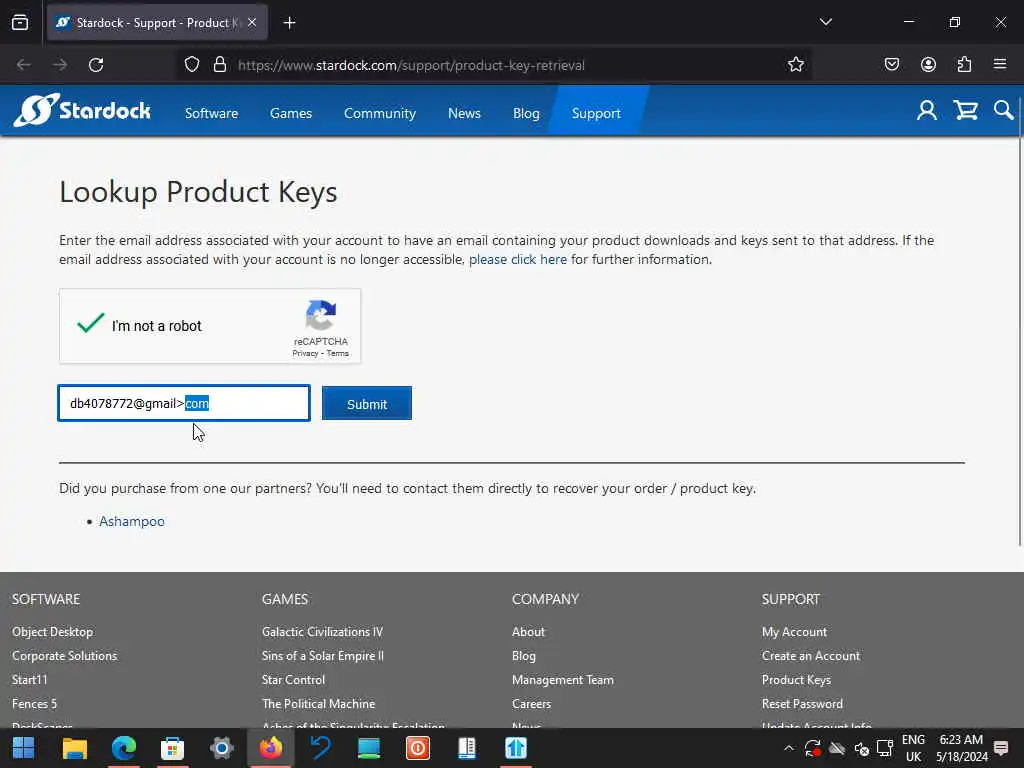Open Galactic Civilizations IV link
The image size is (1024, 768).
tap(323, 632)
